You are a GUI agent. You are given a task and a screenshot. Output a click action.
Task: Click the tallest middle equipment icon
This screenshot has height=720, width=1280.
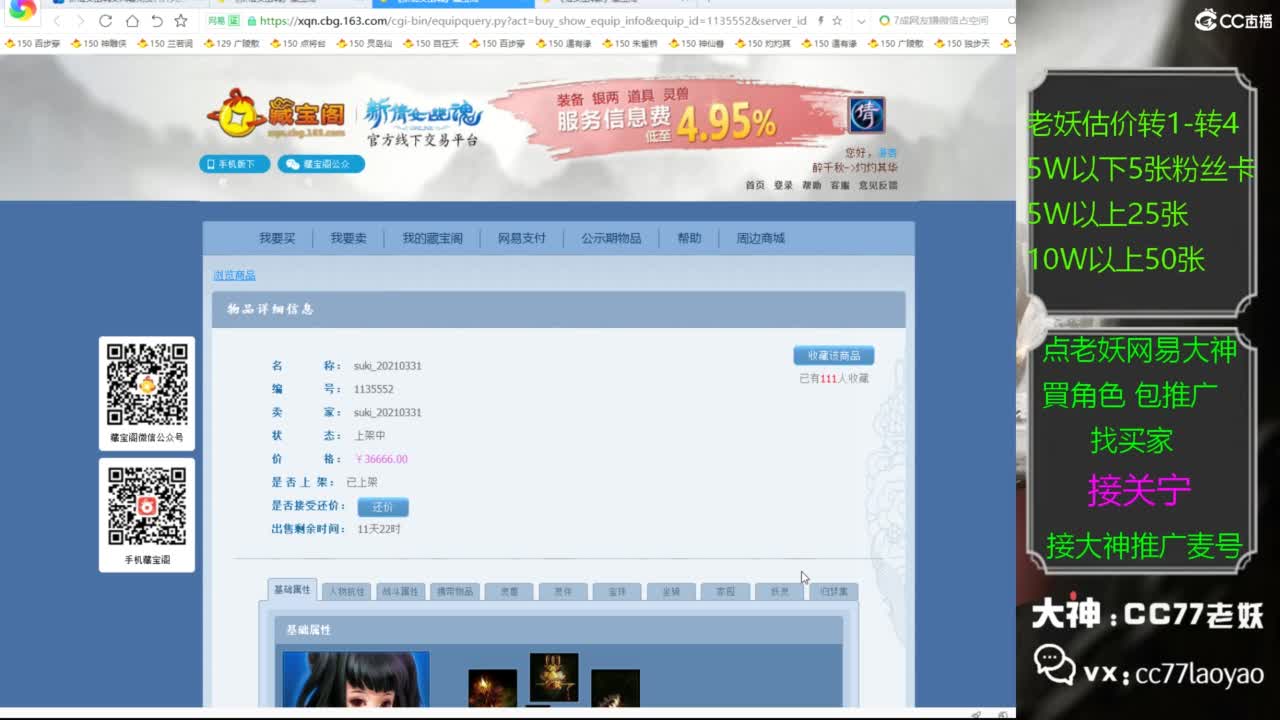(x=554, y=678)
